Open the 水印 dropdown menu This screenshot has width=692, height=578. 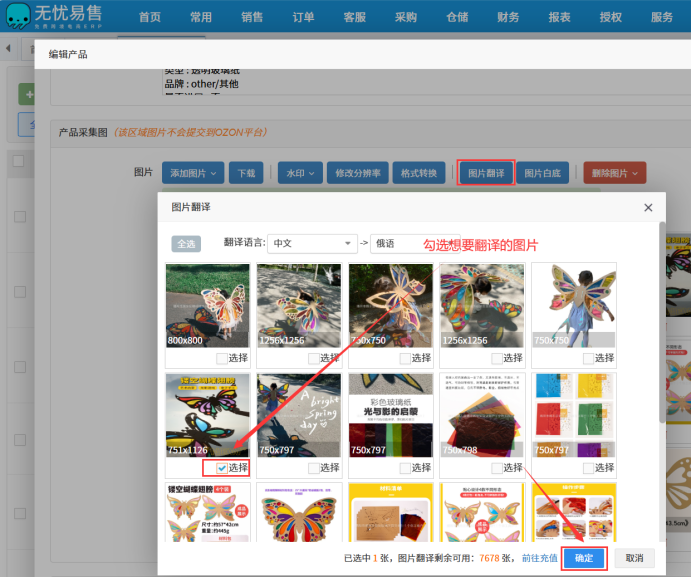click(x=300, y=173)
